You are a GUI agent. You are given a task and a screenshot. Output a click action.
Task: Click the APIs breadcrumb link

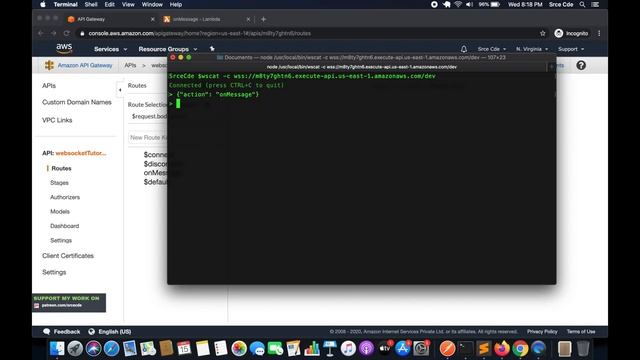pos(130,65)
